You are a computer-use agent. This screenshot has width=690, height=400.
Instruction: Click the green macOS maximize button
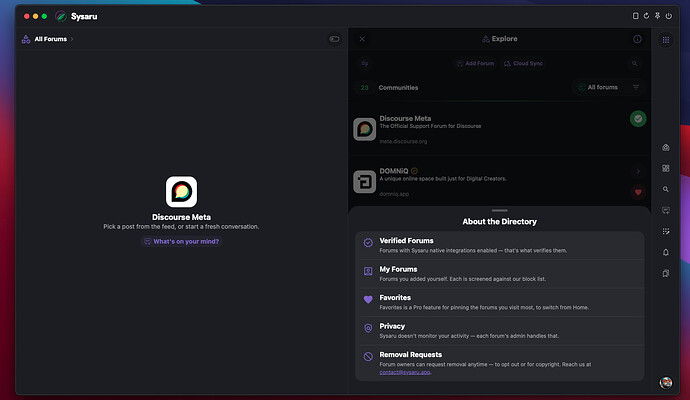pyautogui.click(x=44, y=16)
